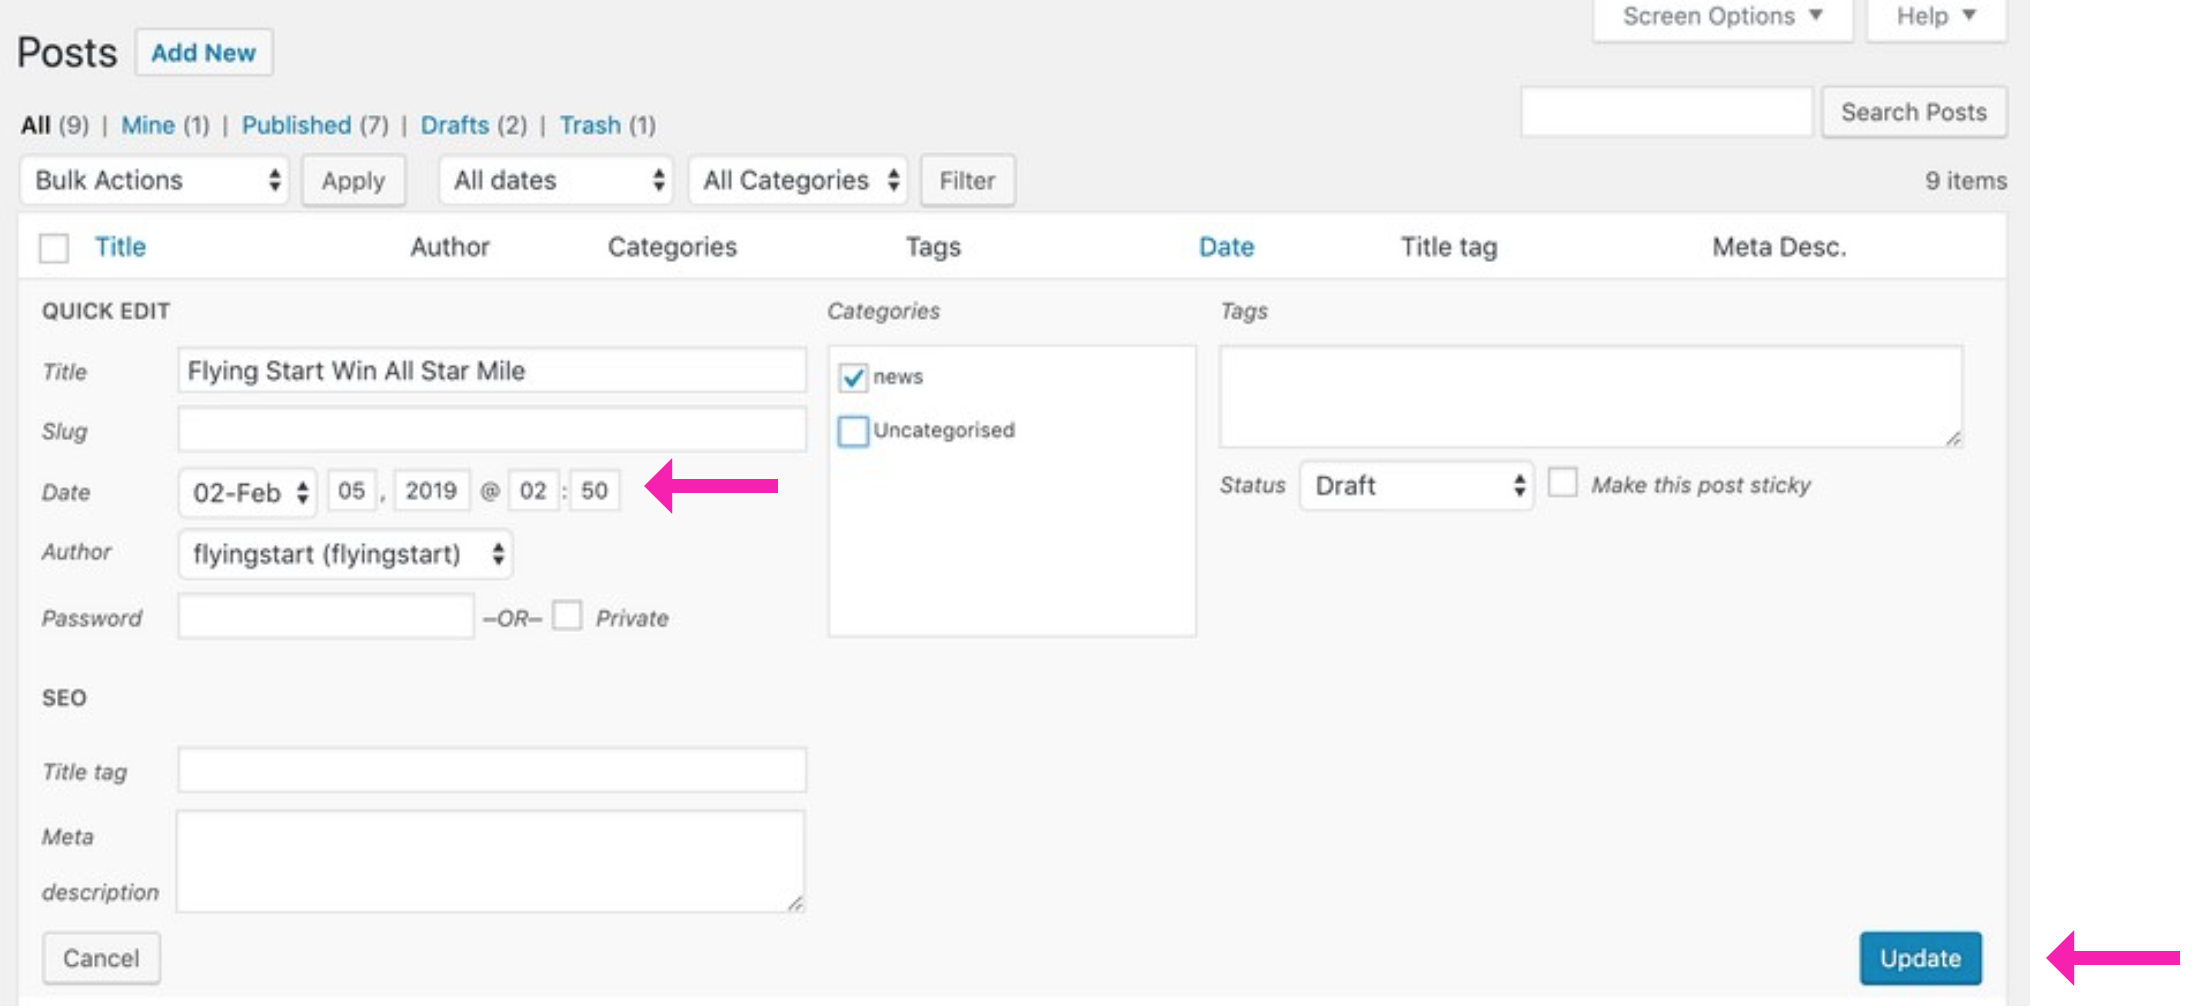Change the Status dropdown from Draft
This screenshot has height=1008, width=2200.
coord(1416,486)
